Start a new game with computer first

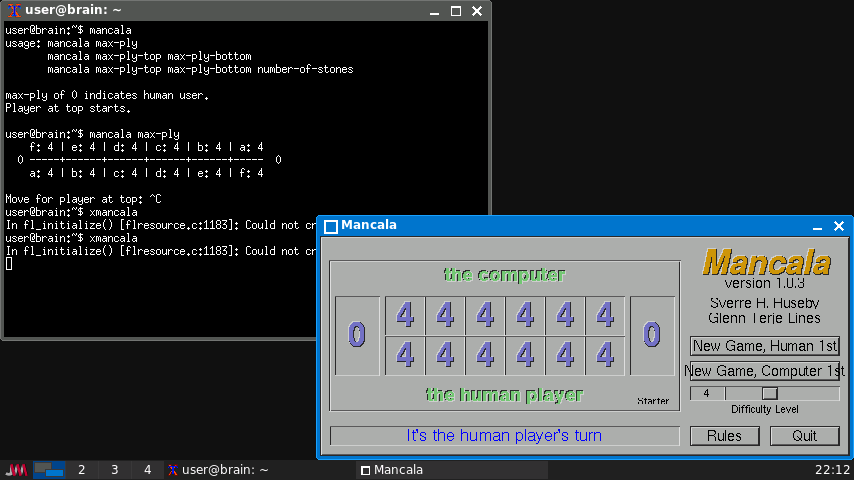[765, 371]
